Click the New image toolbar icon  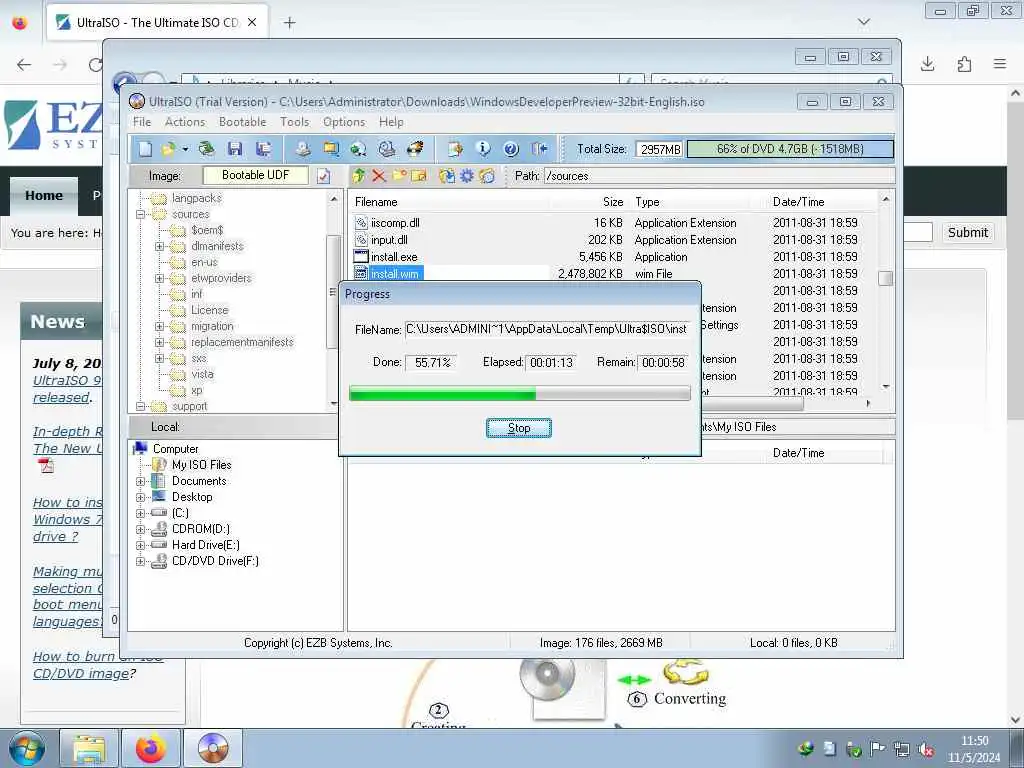coord(145,149)
